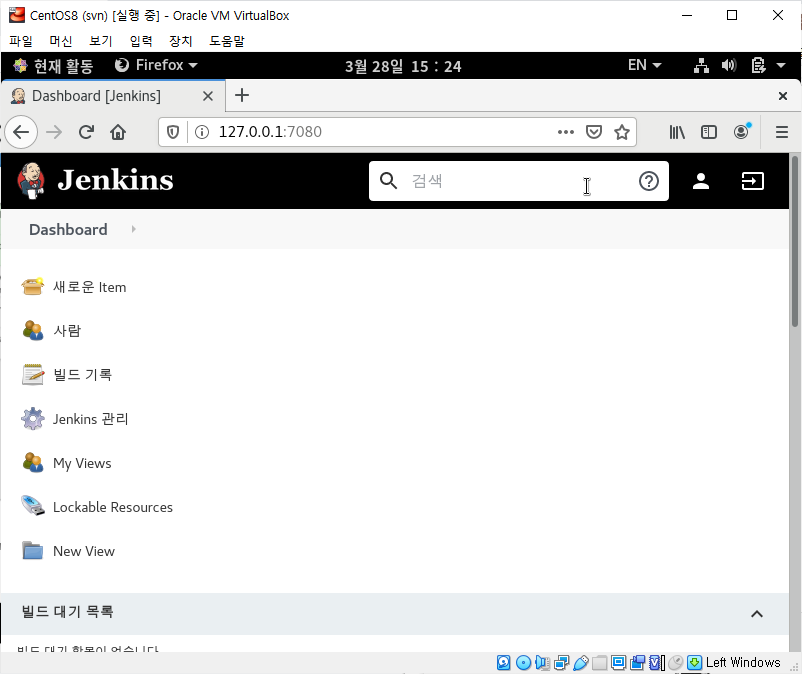The width and height of the screenshot is (802, 674).
Task: Click the VirtualBox optical disk status icon
Action: click(523, 663)
